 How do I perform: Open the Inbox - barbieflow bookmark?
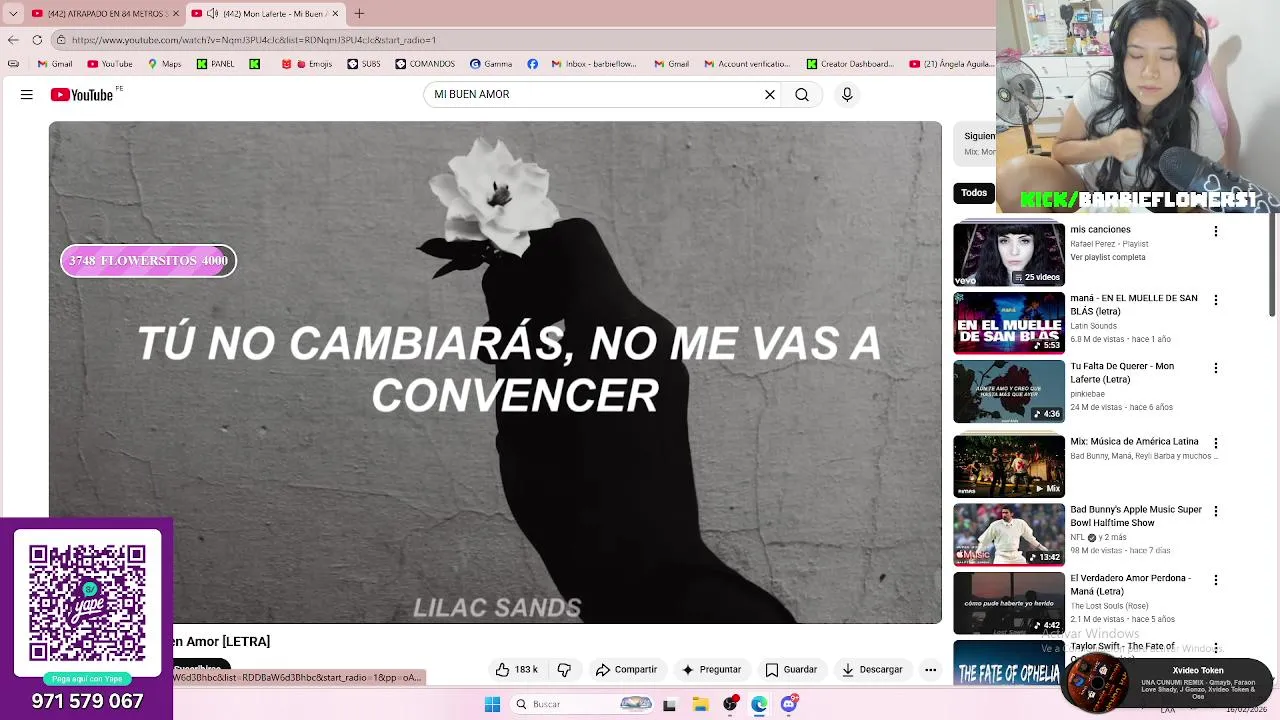(594, 64)
